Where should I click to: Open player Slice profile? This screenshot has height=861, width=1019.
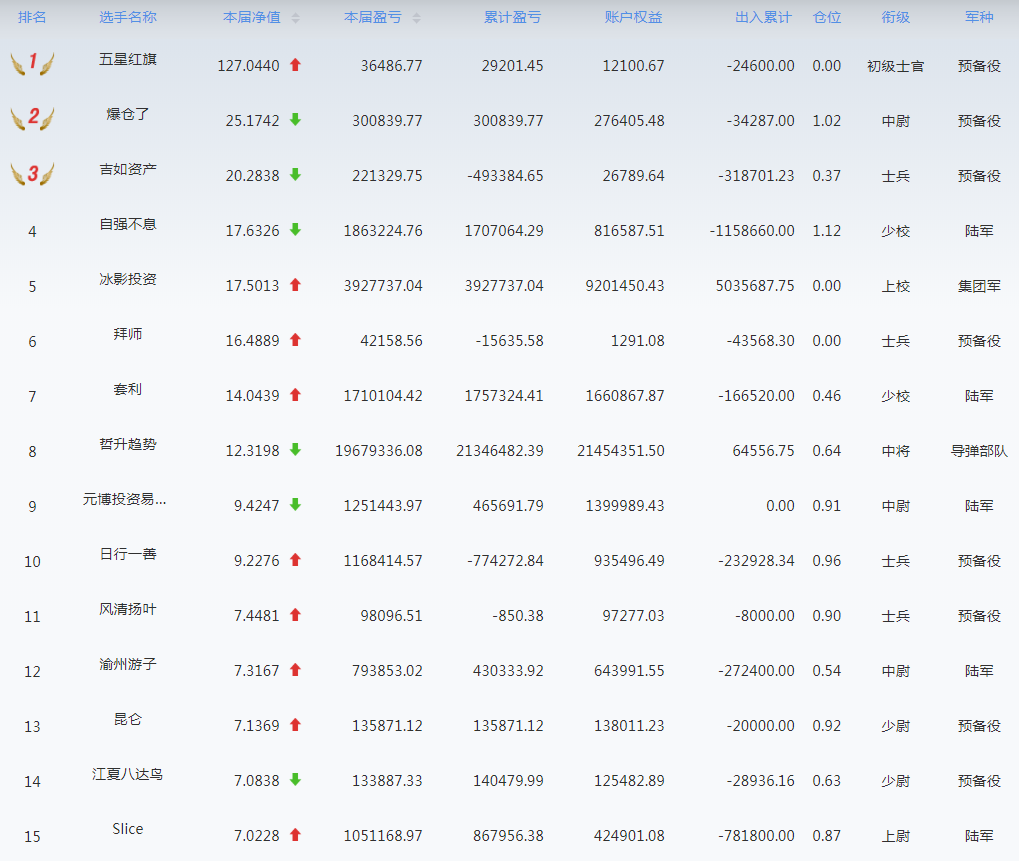pyautogui.click(x=128, y=829)
